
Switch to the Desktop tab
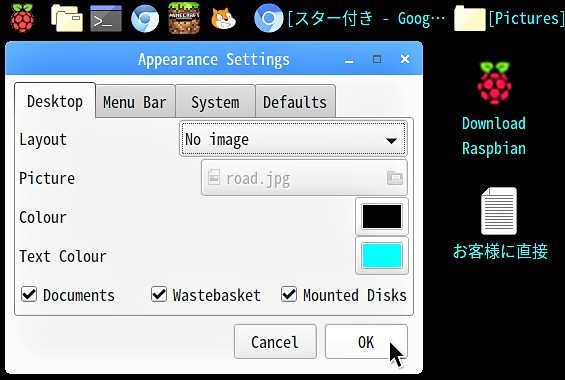pos(55,101)
